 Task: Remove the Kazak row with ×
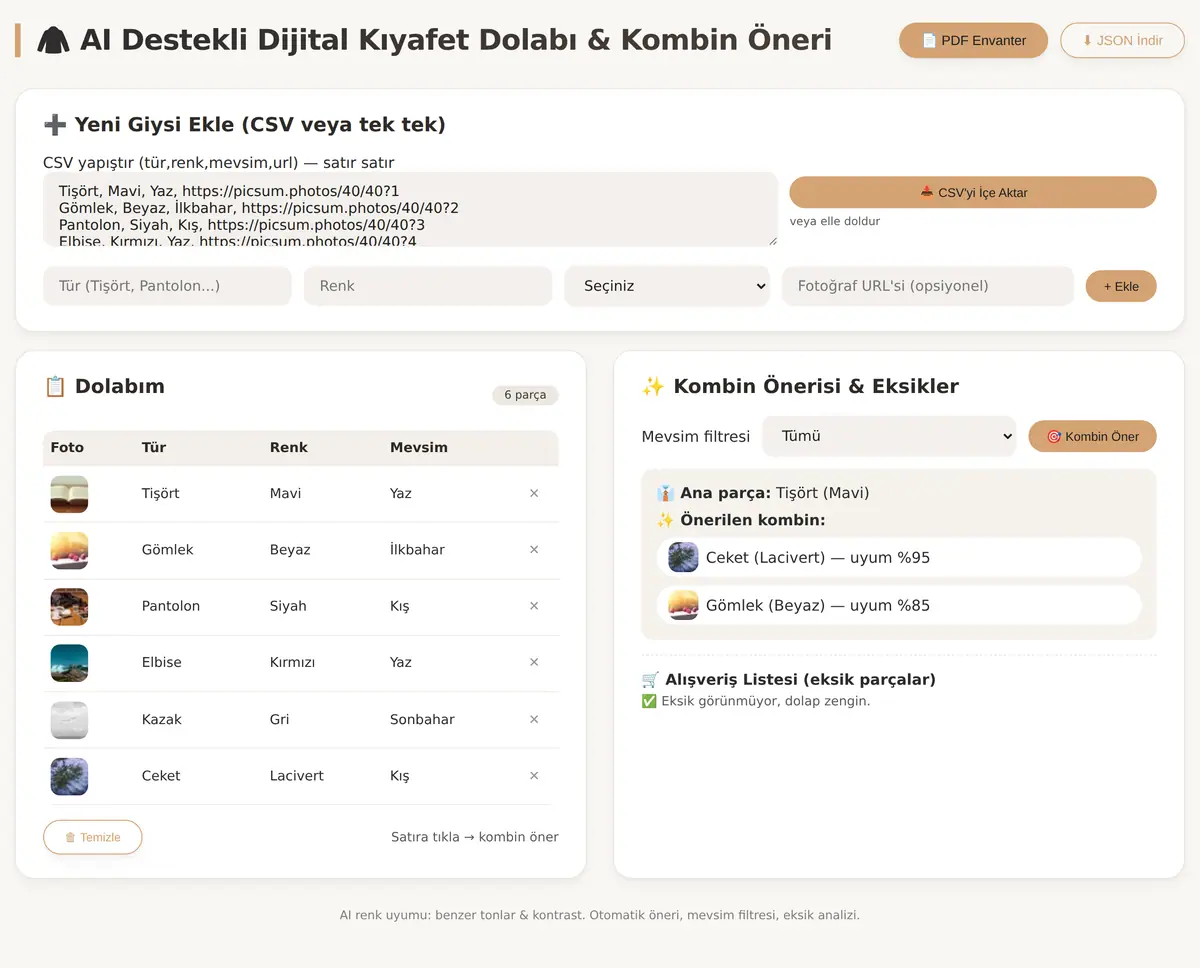pyautogui.click(x=534, y=719)
